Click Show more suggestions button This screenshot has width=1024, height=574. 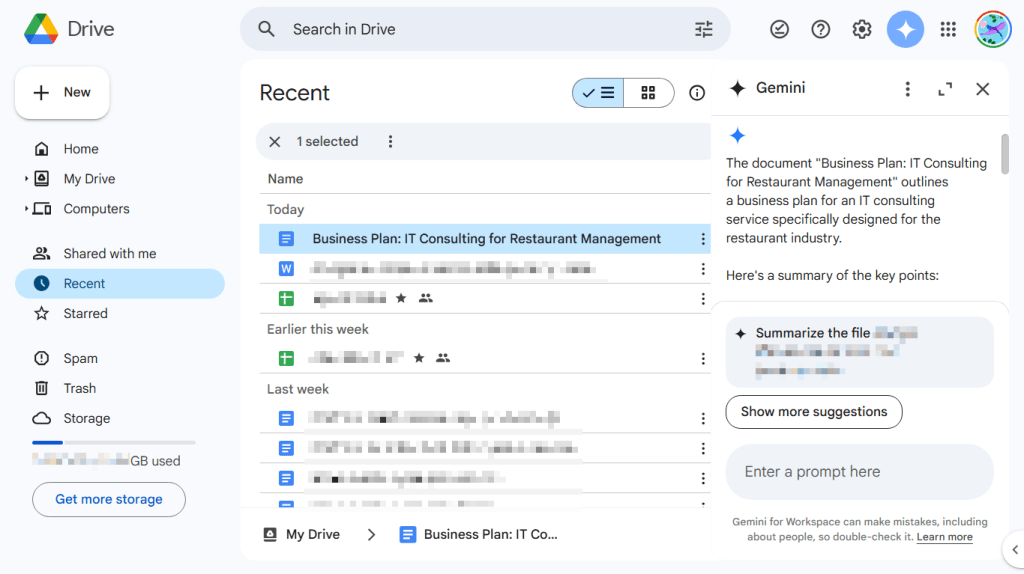tap(813, 412)
